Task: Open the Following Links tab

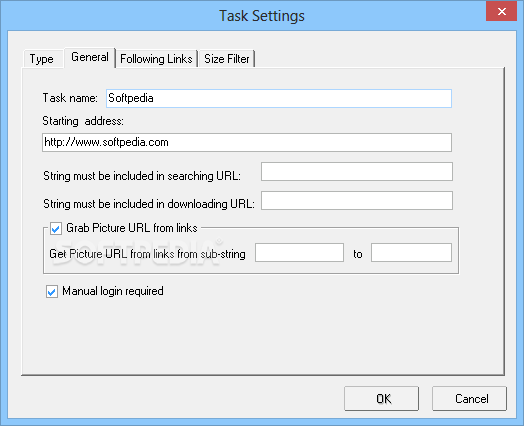Action: 156,59
